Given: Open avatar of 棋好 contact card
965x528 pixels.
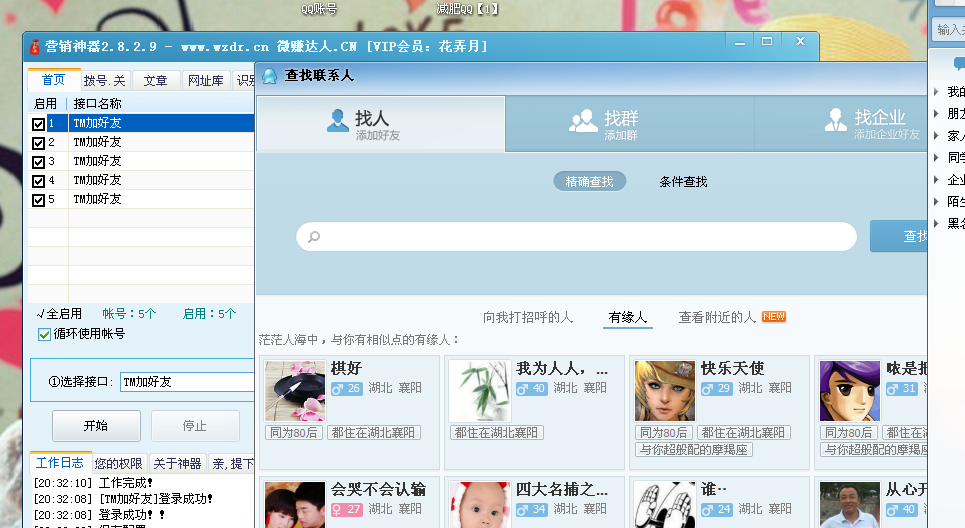Looking at the screenshot, I should click(x=295, y=391).
